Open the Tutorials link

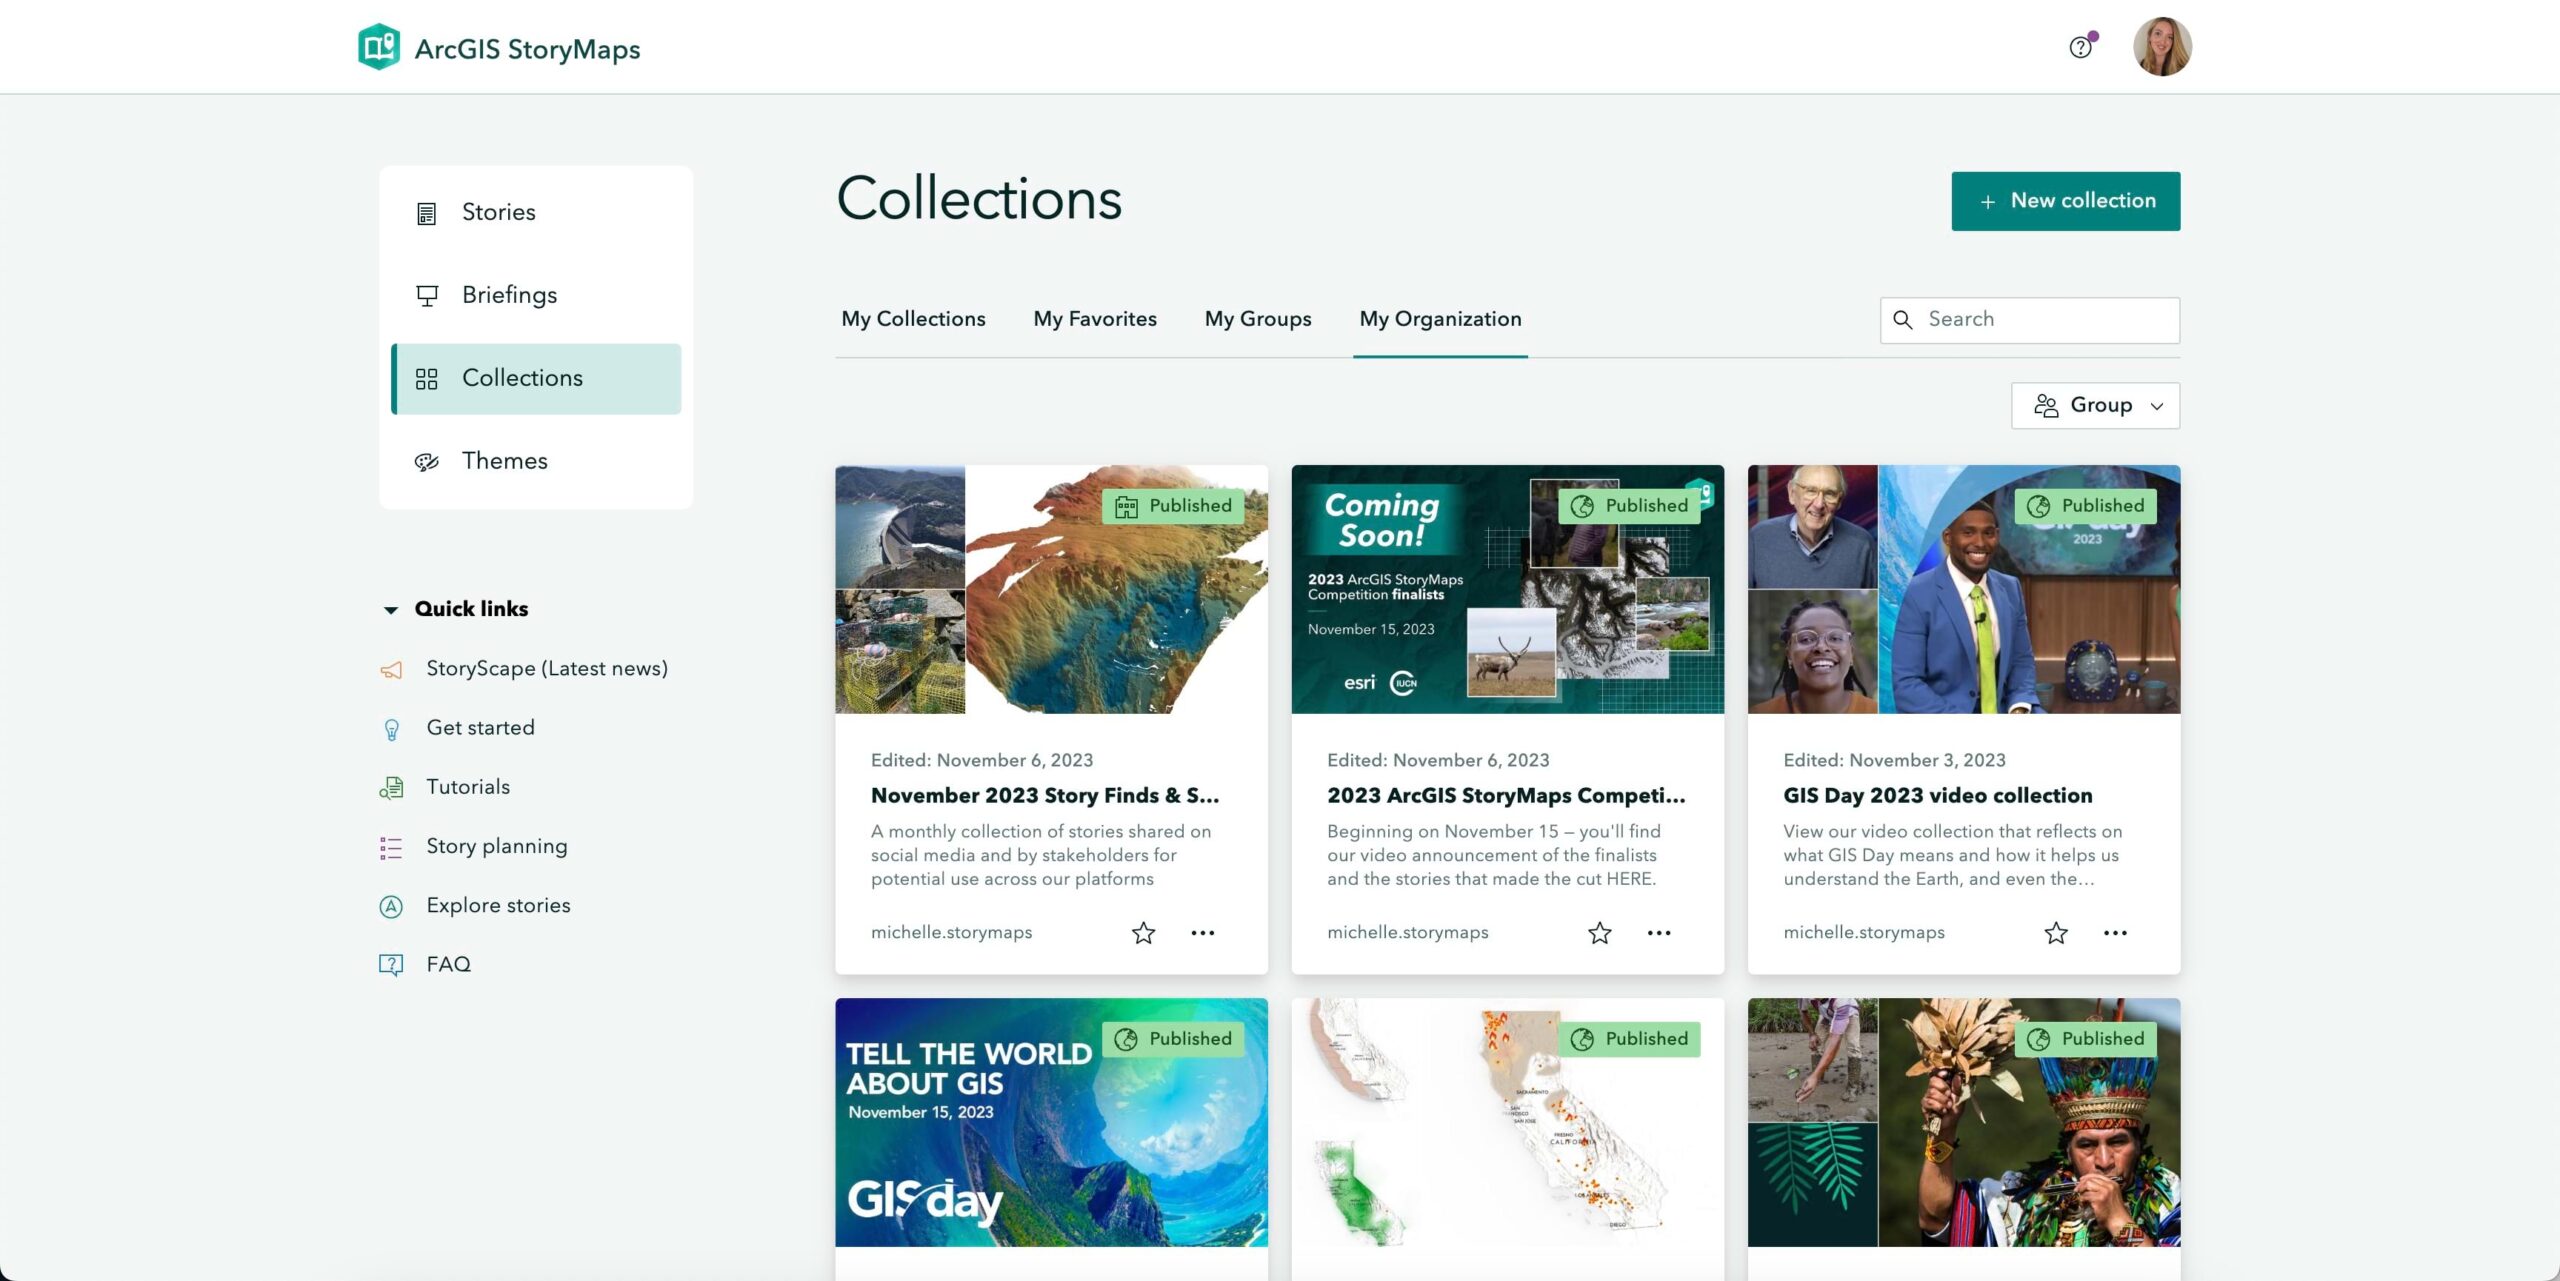click(468, 787)
